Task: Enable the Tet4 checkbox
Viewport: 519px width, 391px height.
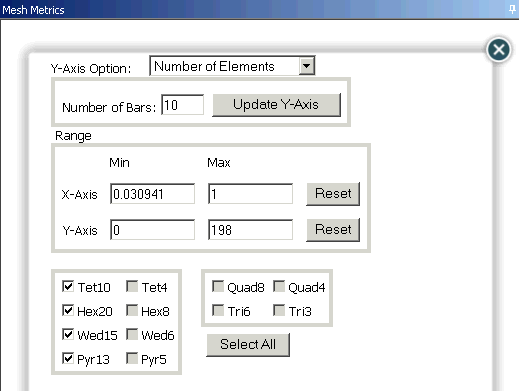Action: [x=132, y=286]
